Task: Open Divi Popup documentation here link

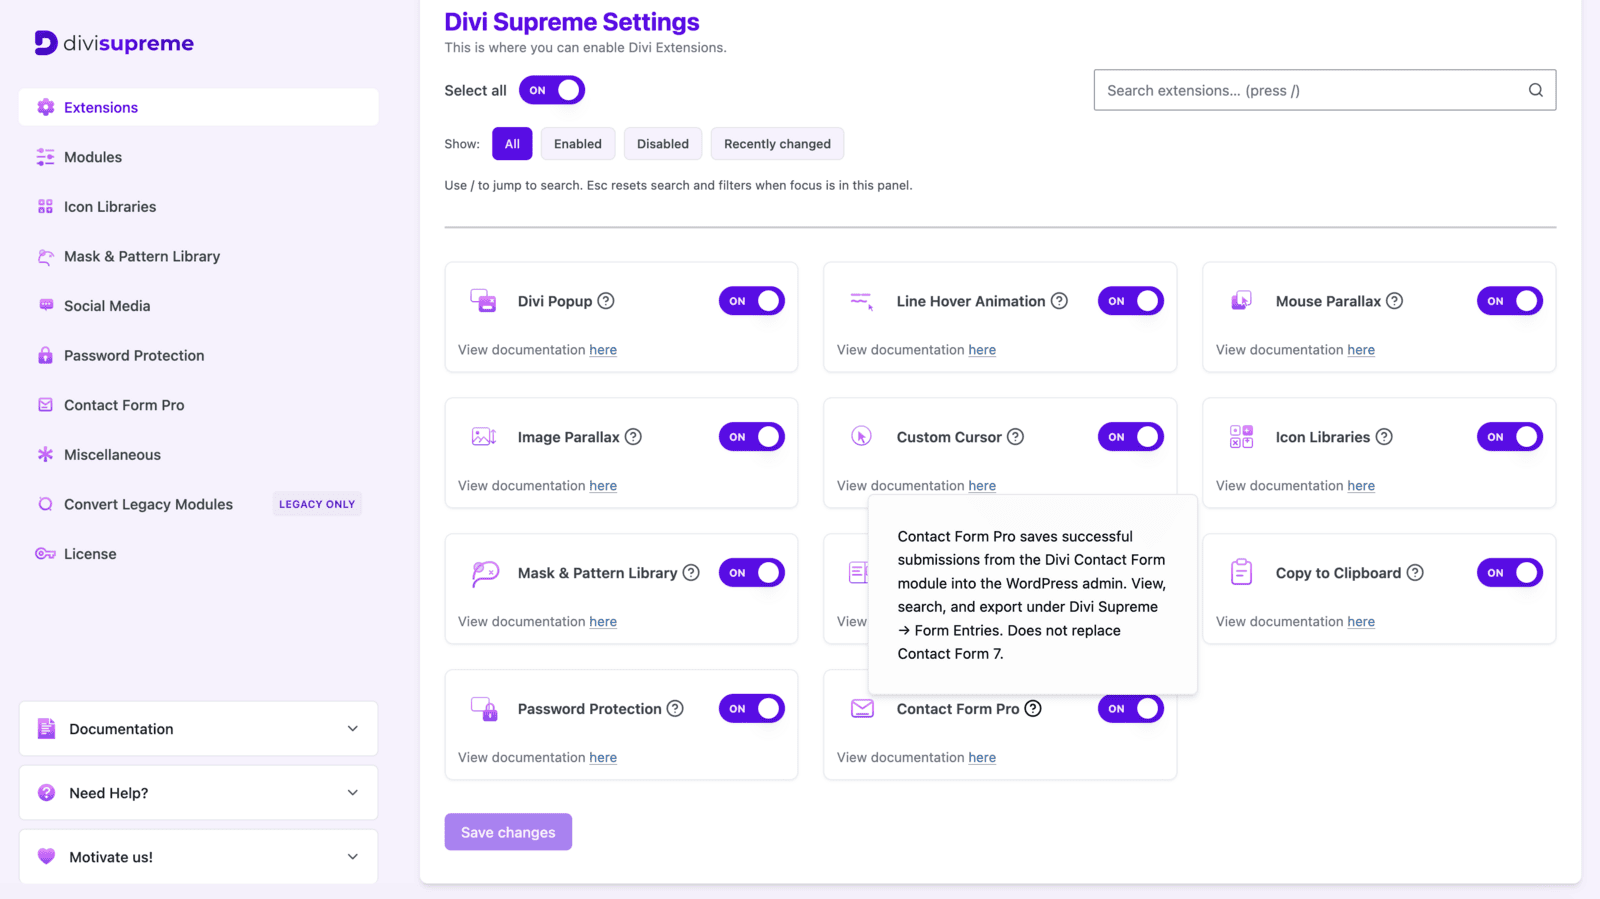Action: (x=603, y=350)
